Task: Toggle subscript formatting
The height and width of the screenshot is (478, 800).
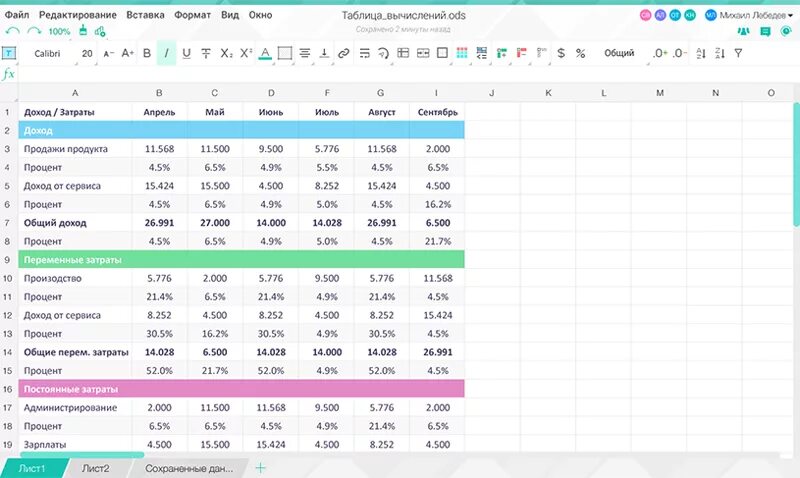Action: [226, 53]
